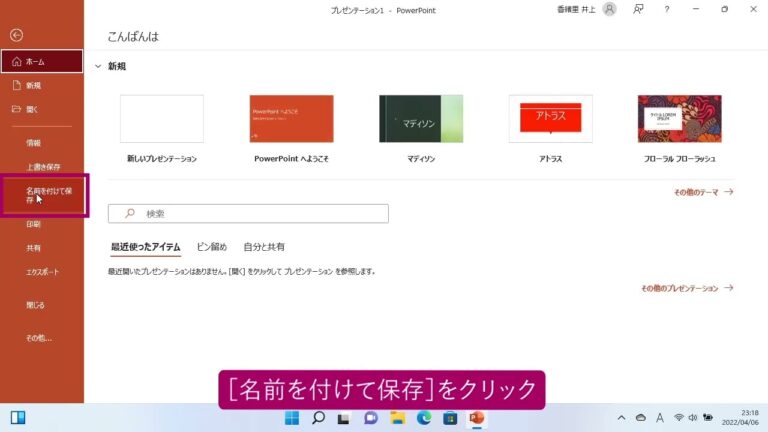
Task: Click その他のテーマ link
Action: 703,192
